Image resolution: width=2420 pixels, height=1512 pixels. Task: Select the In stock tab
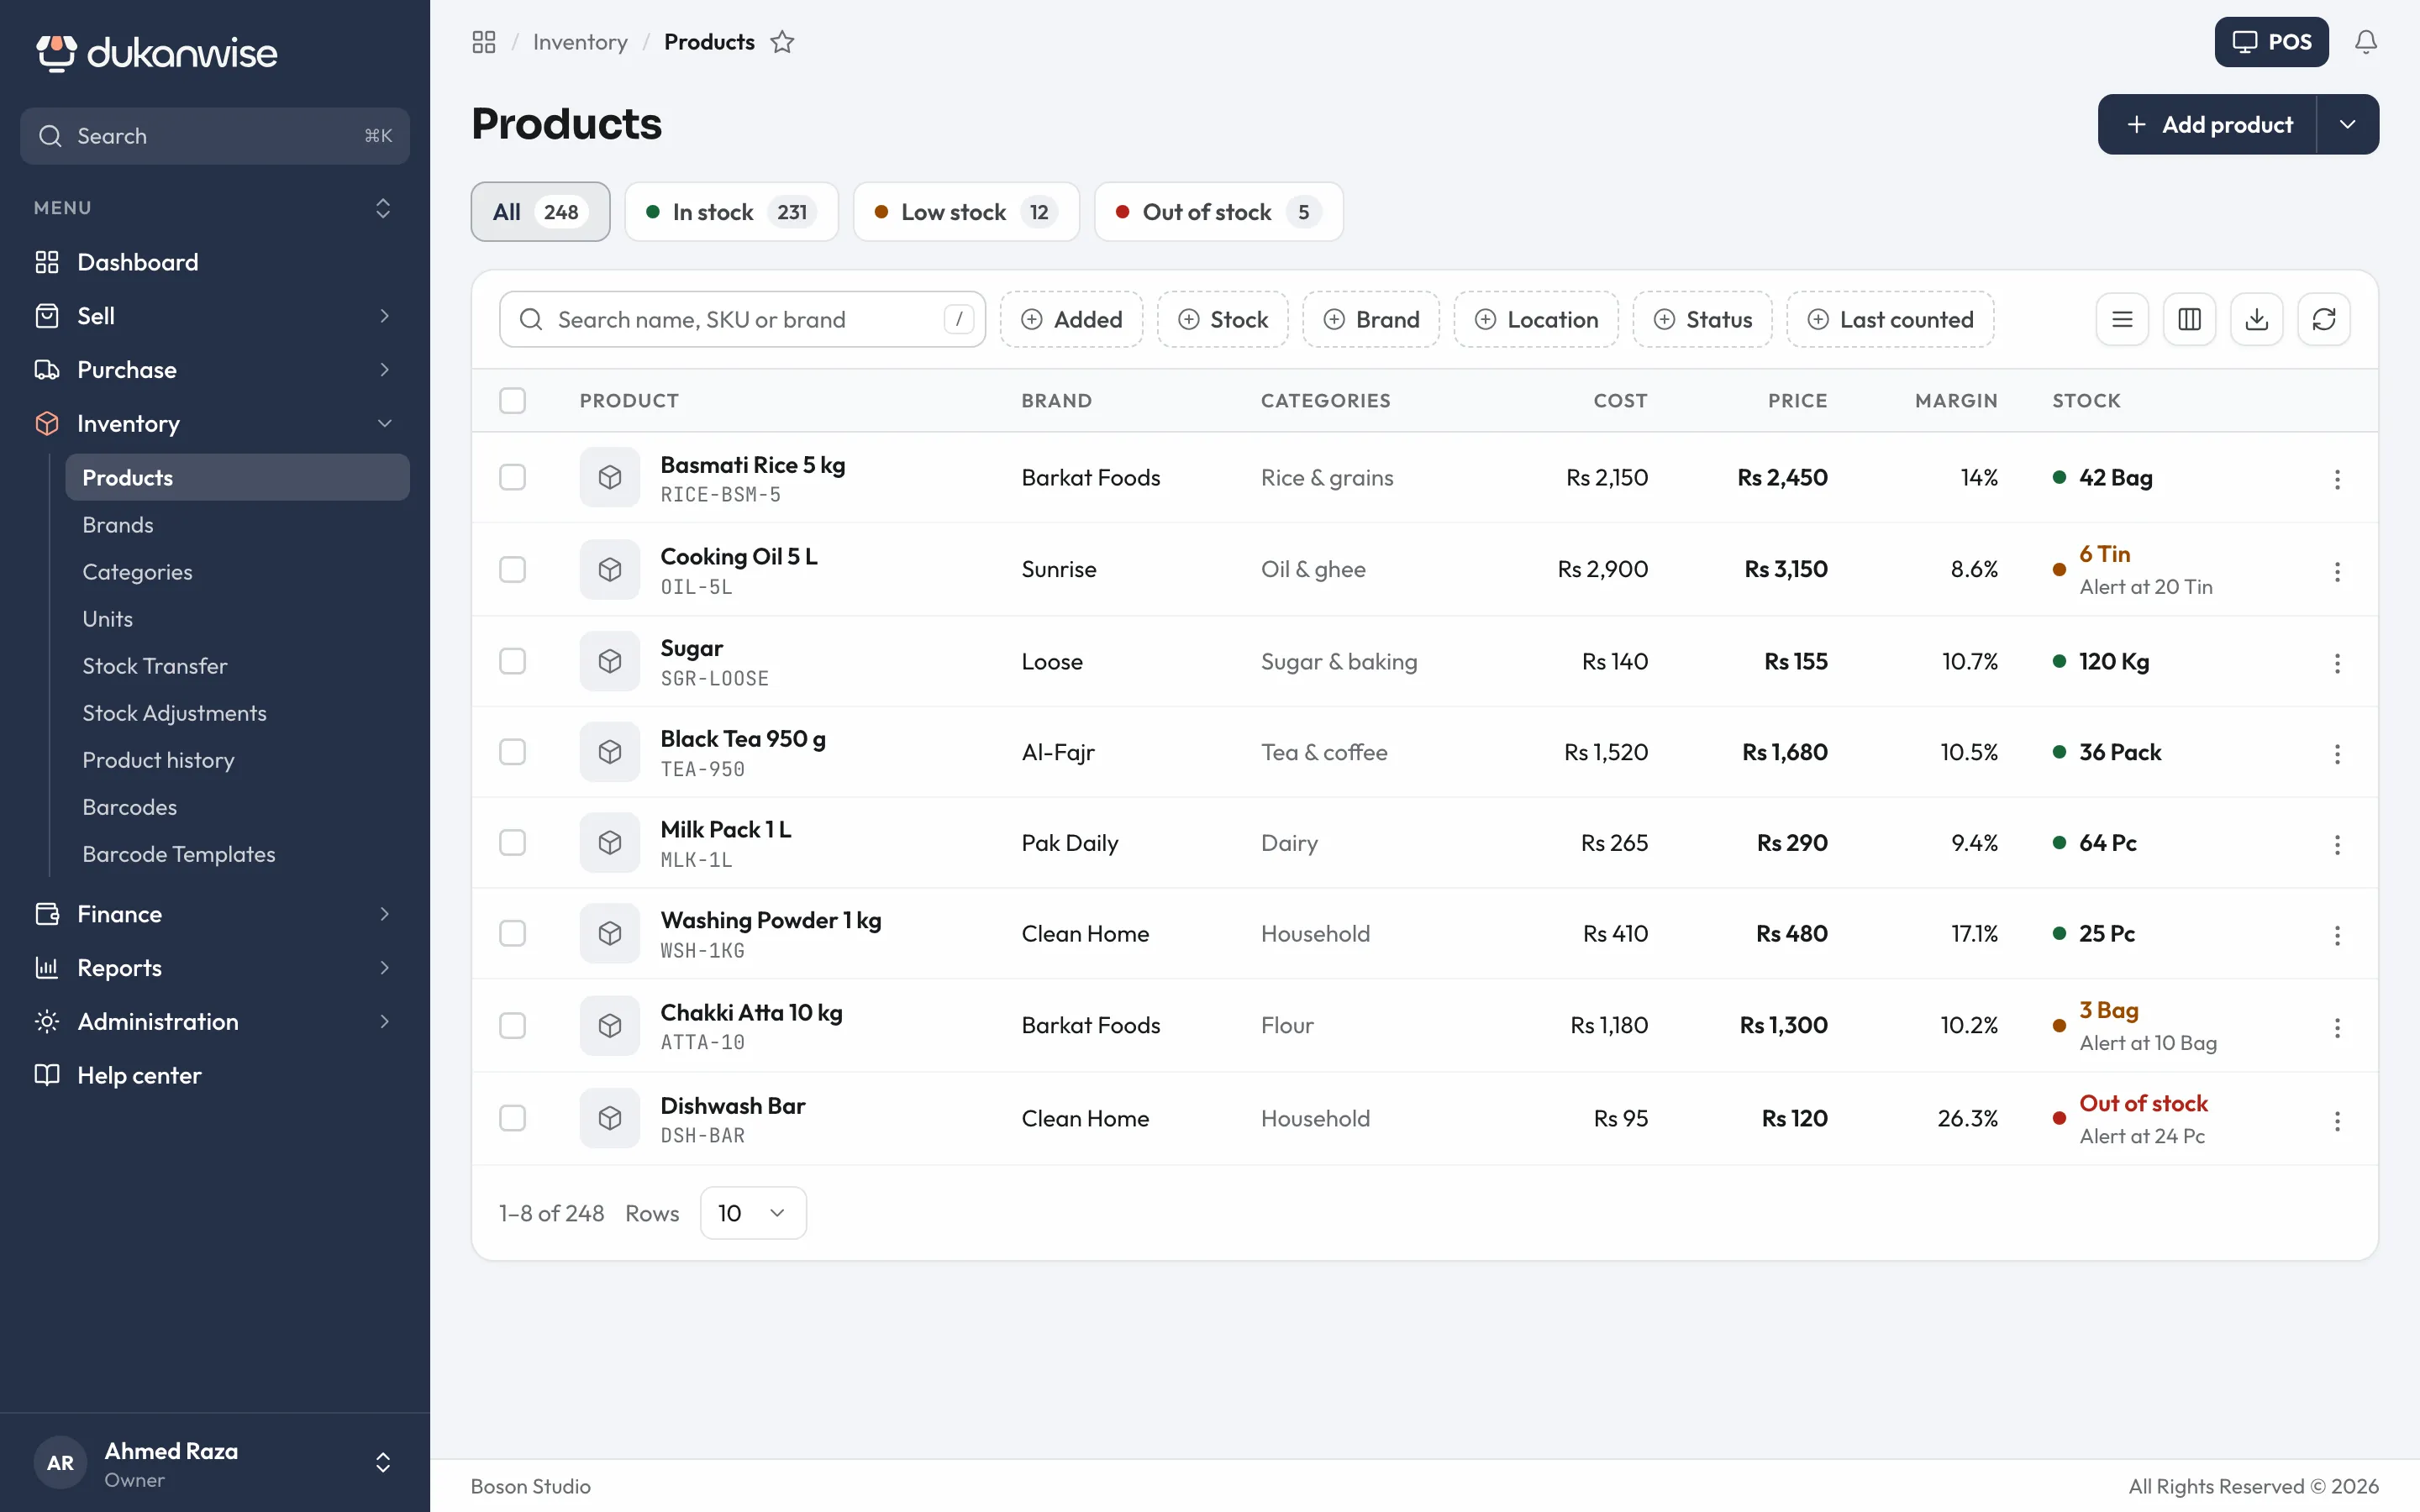(731, 212)
